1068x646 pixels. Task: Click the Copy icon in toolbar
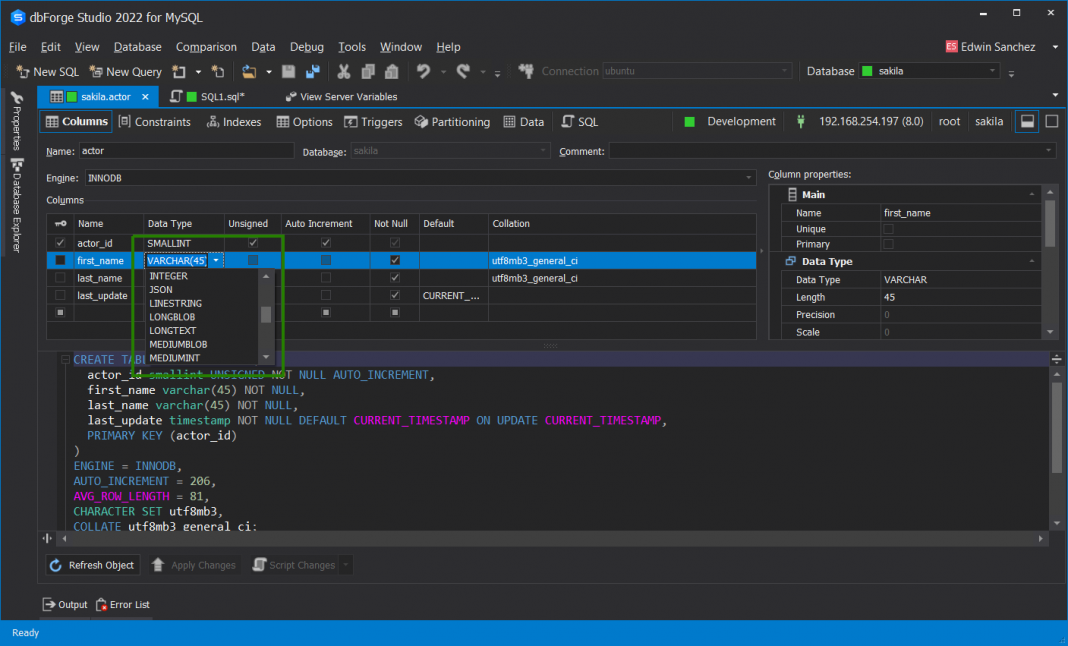click(367, 72)
